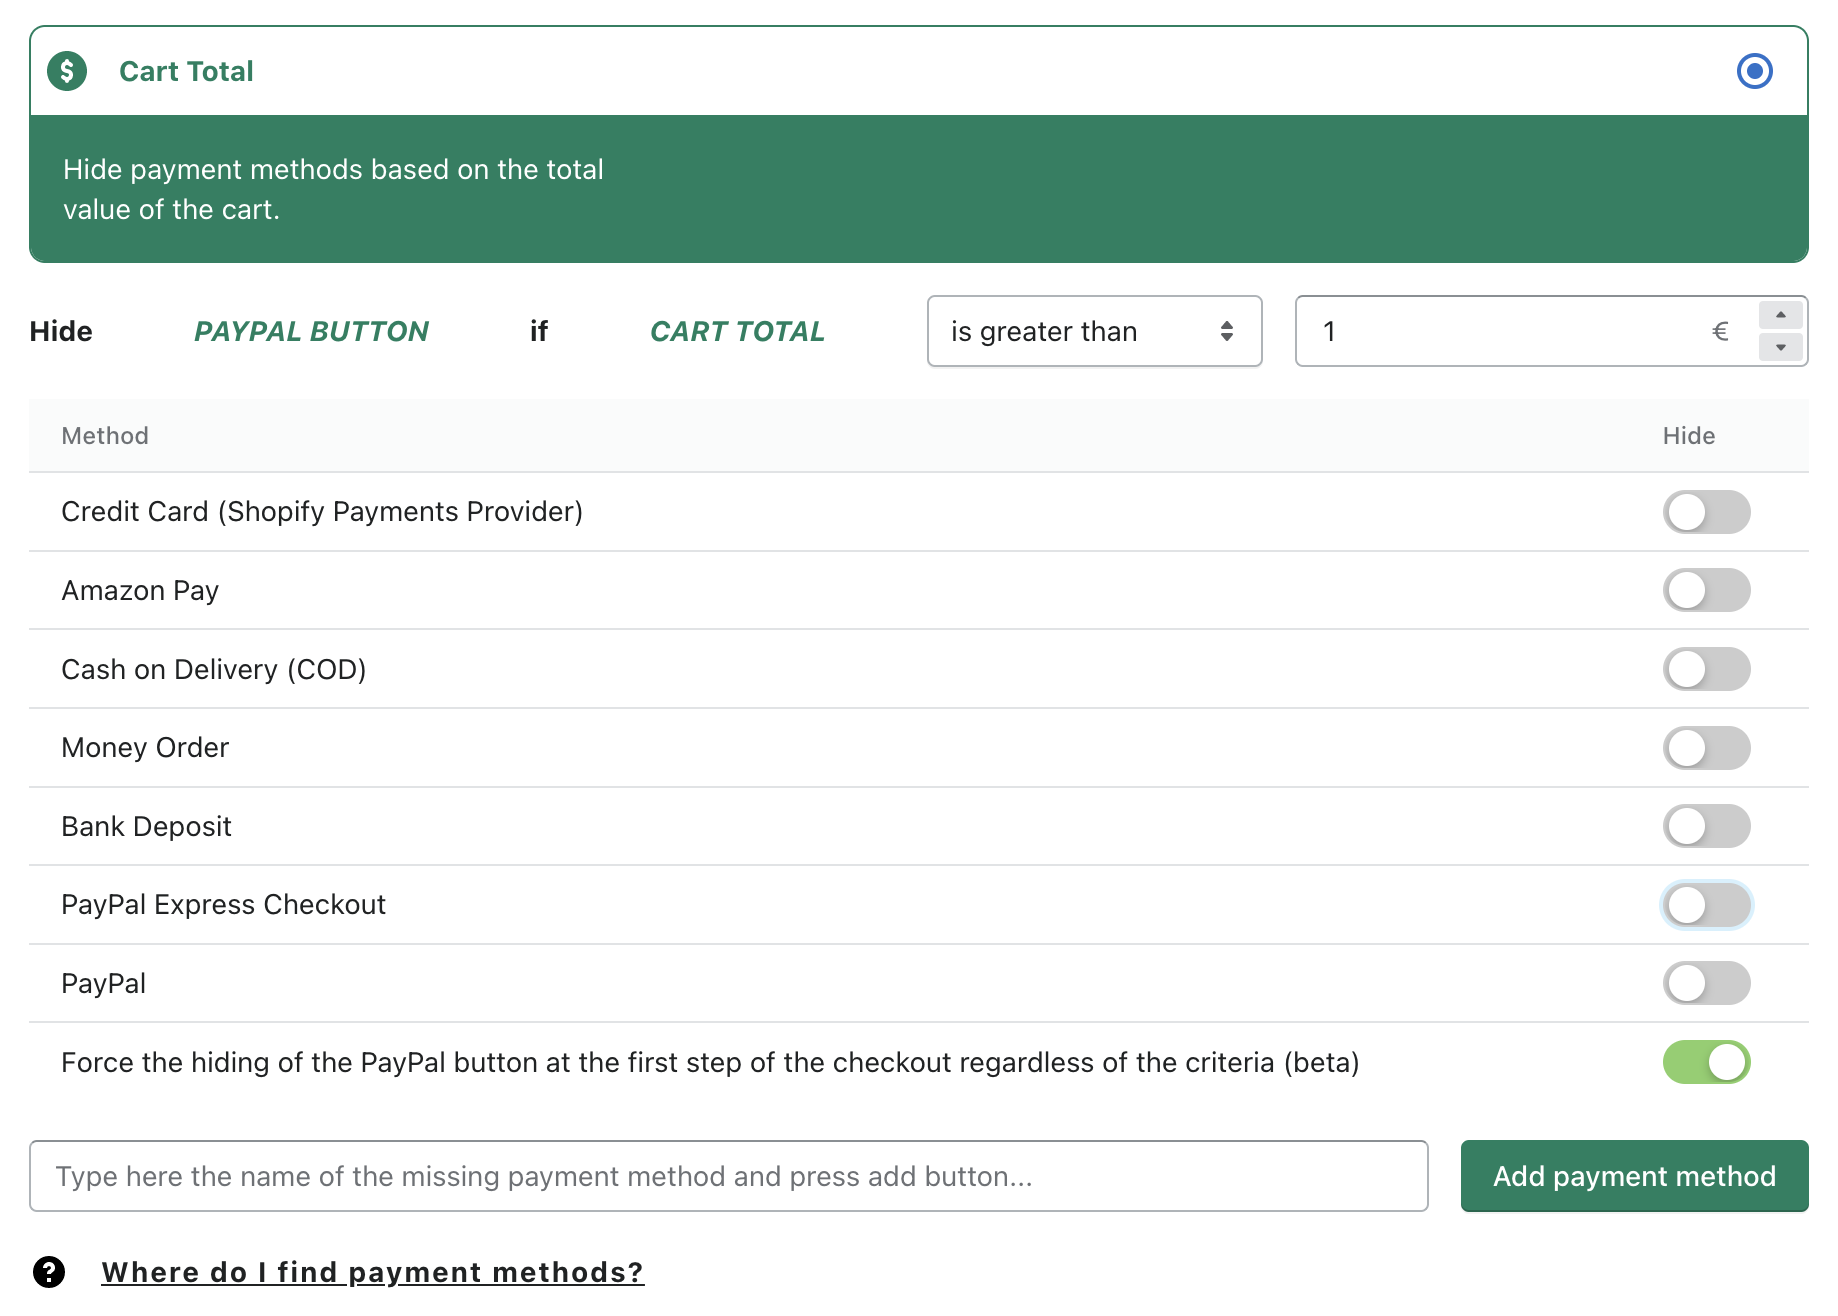Click the Hide column header
The height and width of the screenshot is (1316, 1838).
coord(1688,436)
